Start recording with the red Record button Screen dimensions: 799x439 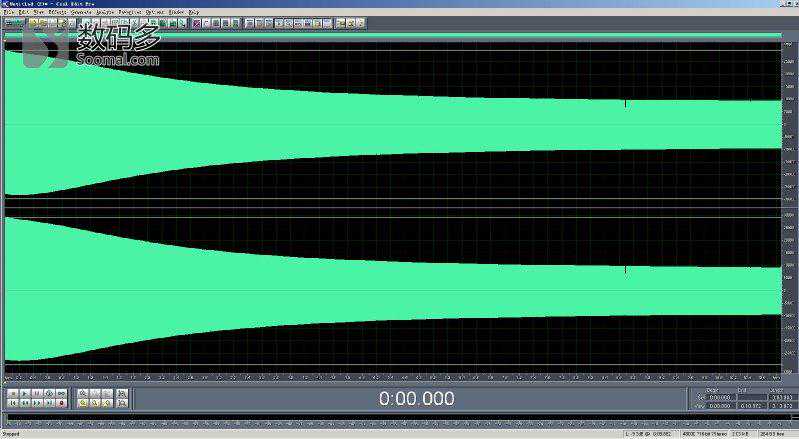pos(62,404)
